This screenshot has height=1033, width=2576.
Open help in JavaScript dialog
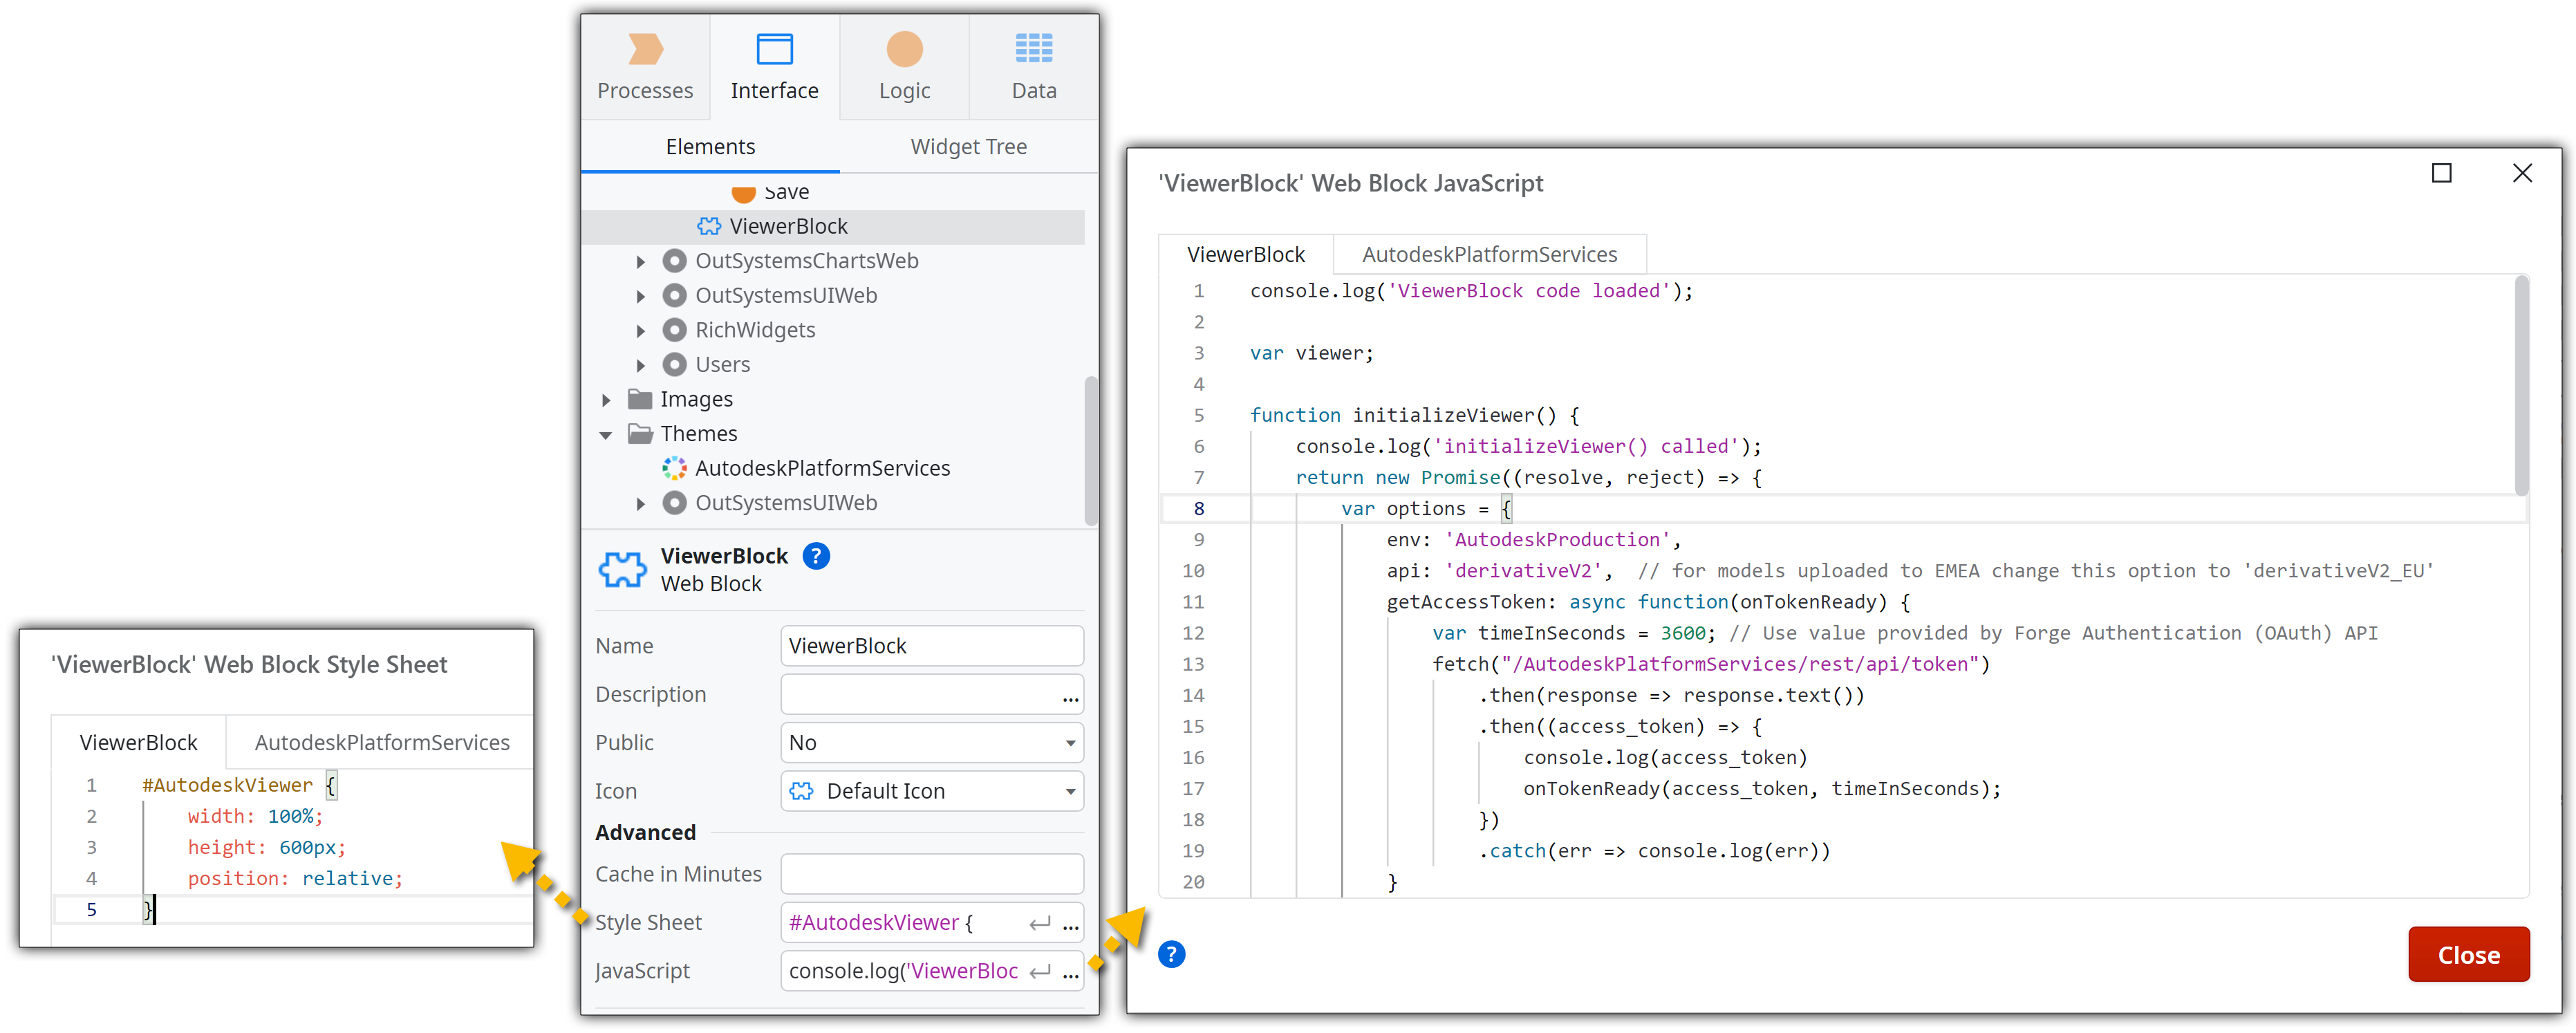point(1171,954)
